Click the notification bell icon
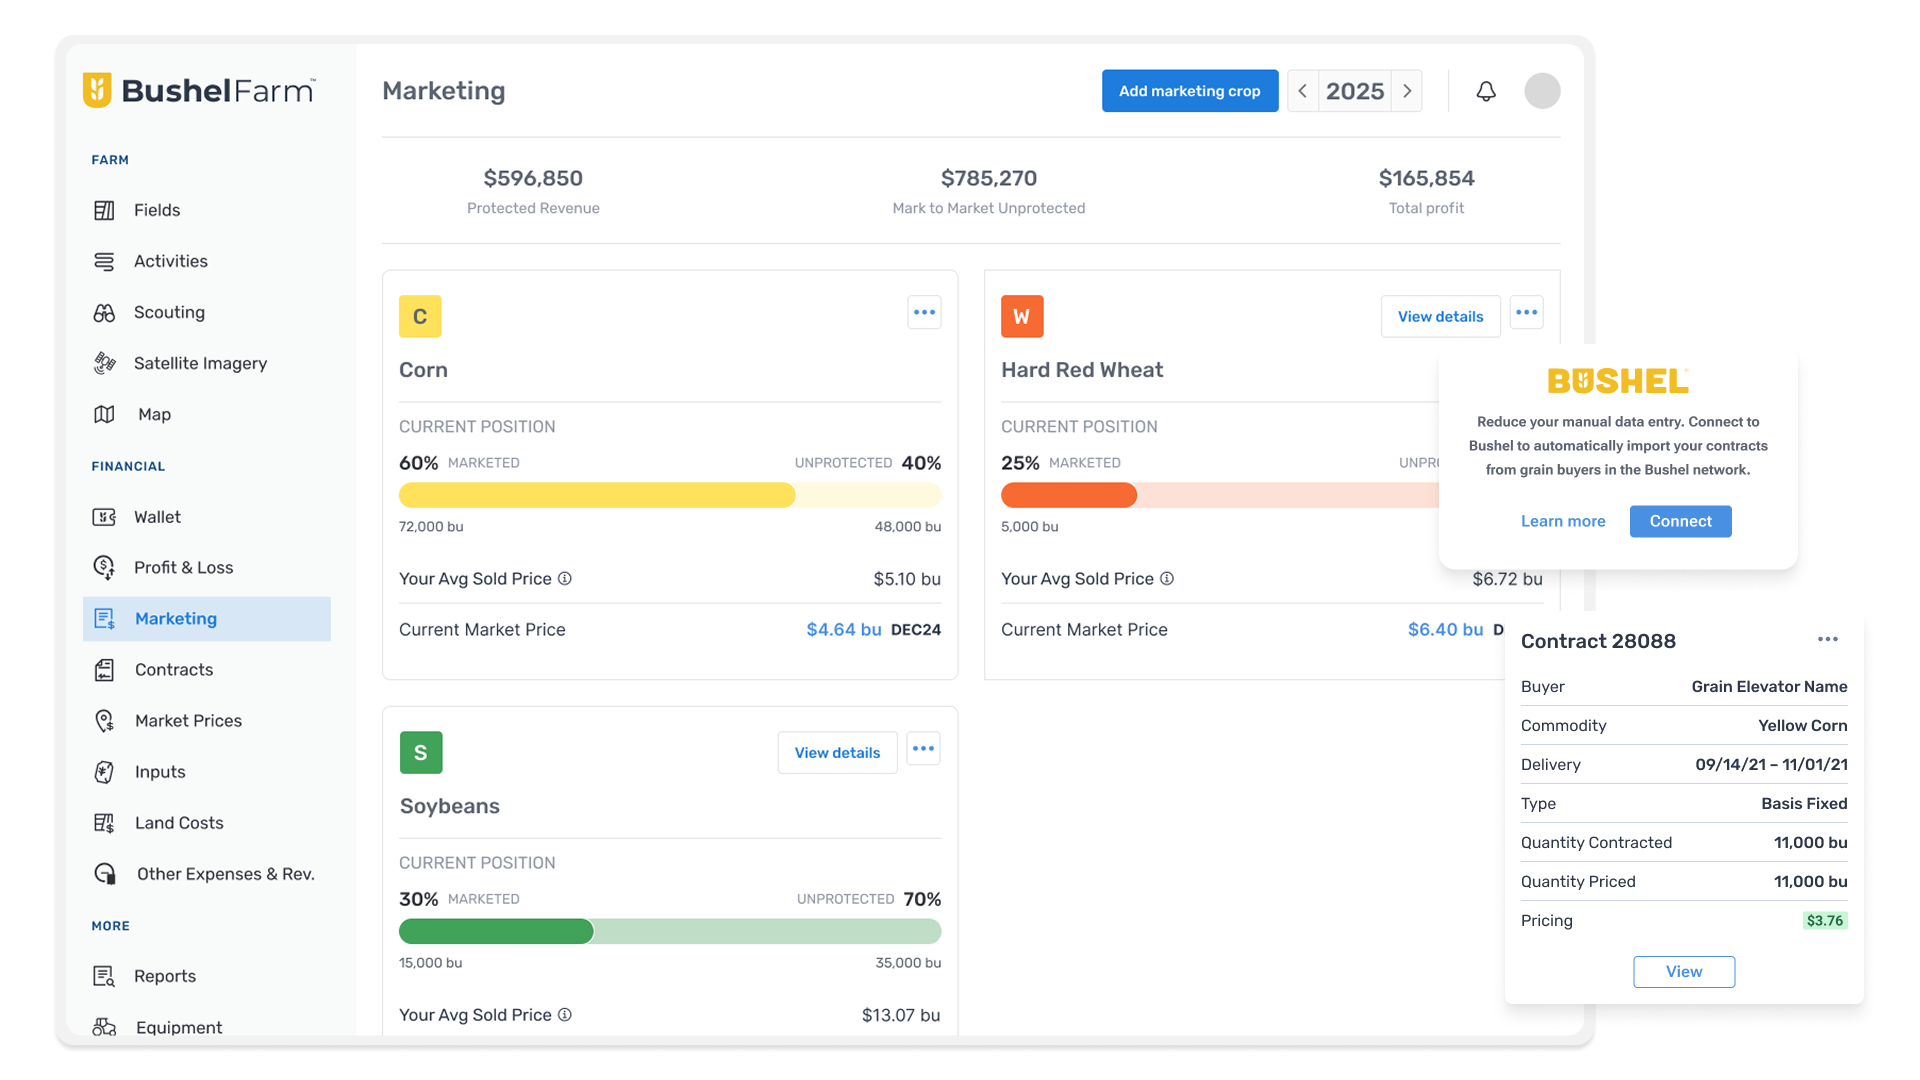This screenshot has width=1920, height=1080. tap(1486, 91)
